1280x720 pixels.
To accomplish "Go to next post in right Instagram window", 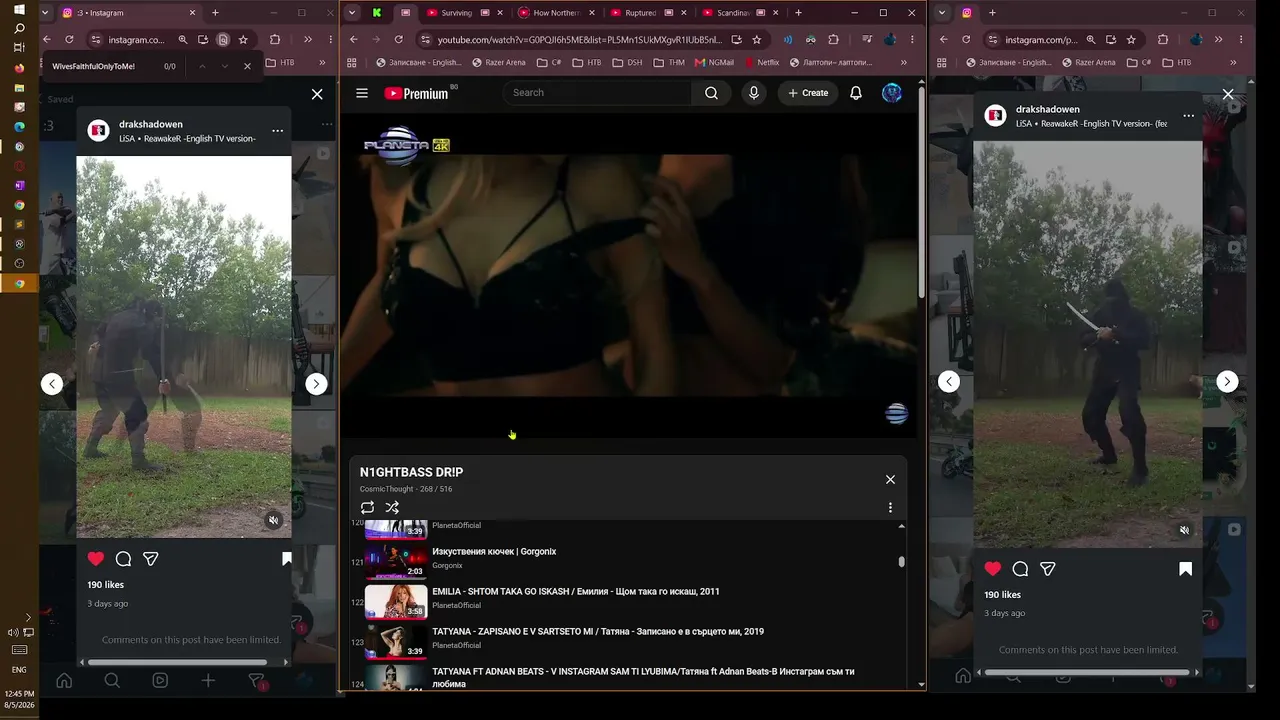I will point(1227,381).
